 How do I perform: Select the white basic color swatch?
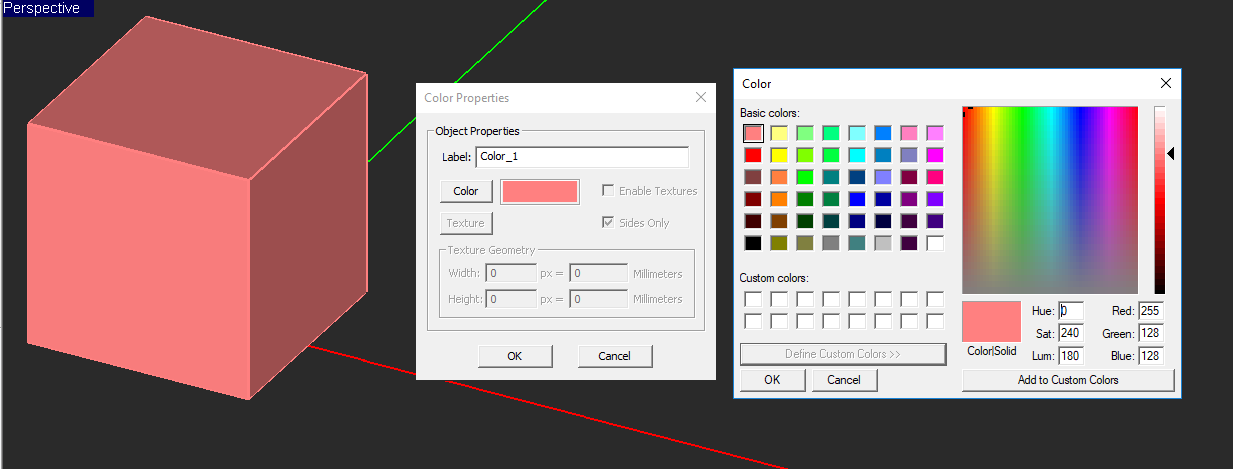point(935,243)
